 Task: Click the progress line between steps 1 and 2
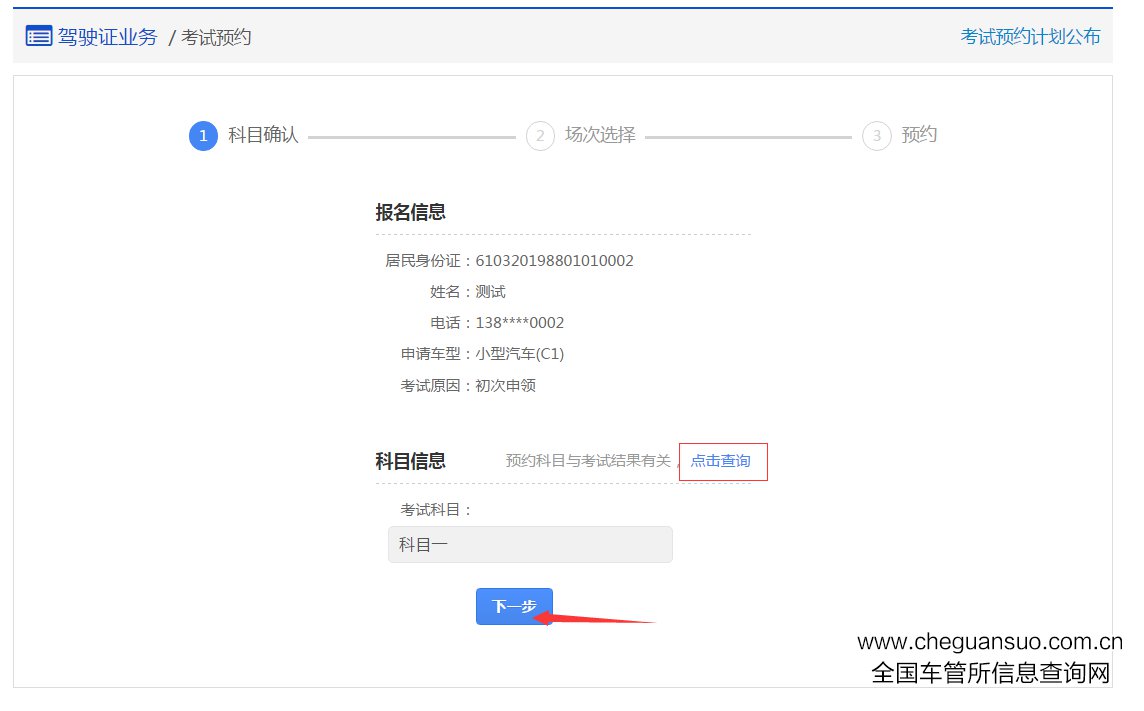(411, 137)
